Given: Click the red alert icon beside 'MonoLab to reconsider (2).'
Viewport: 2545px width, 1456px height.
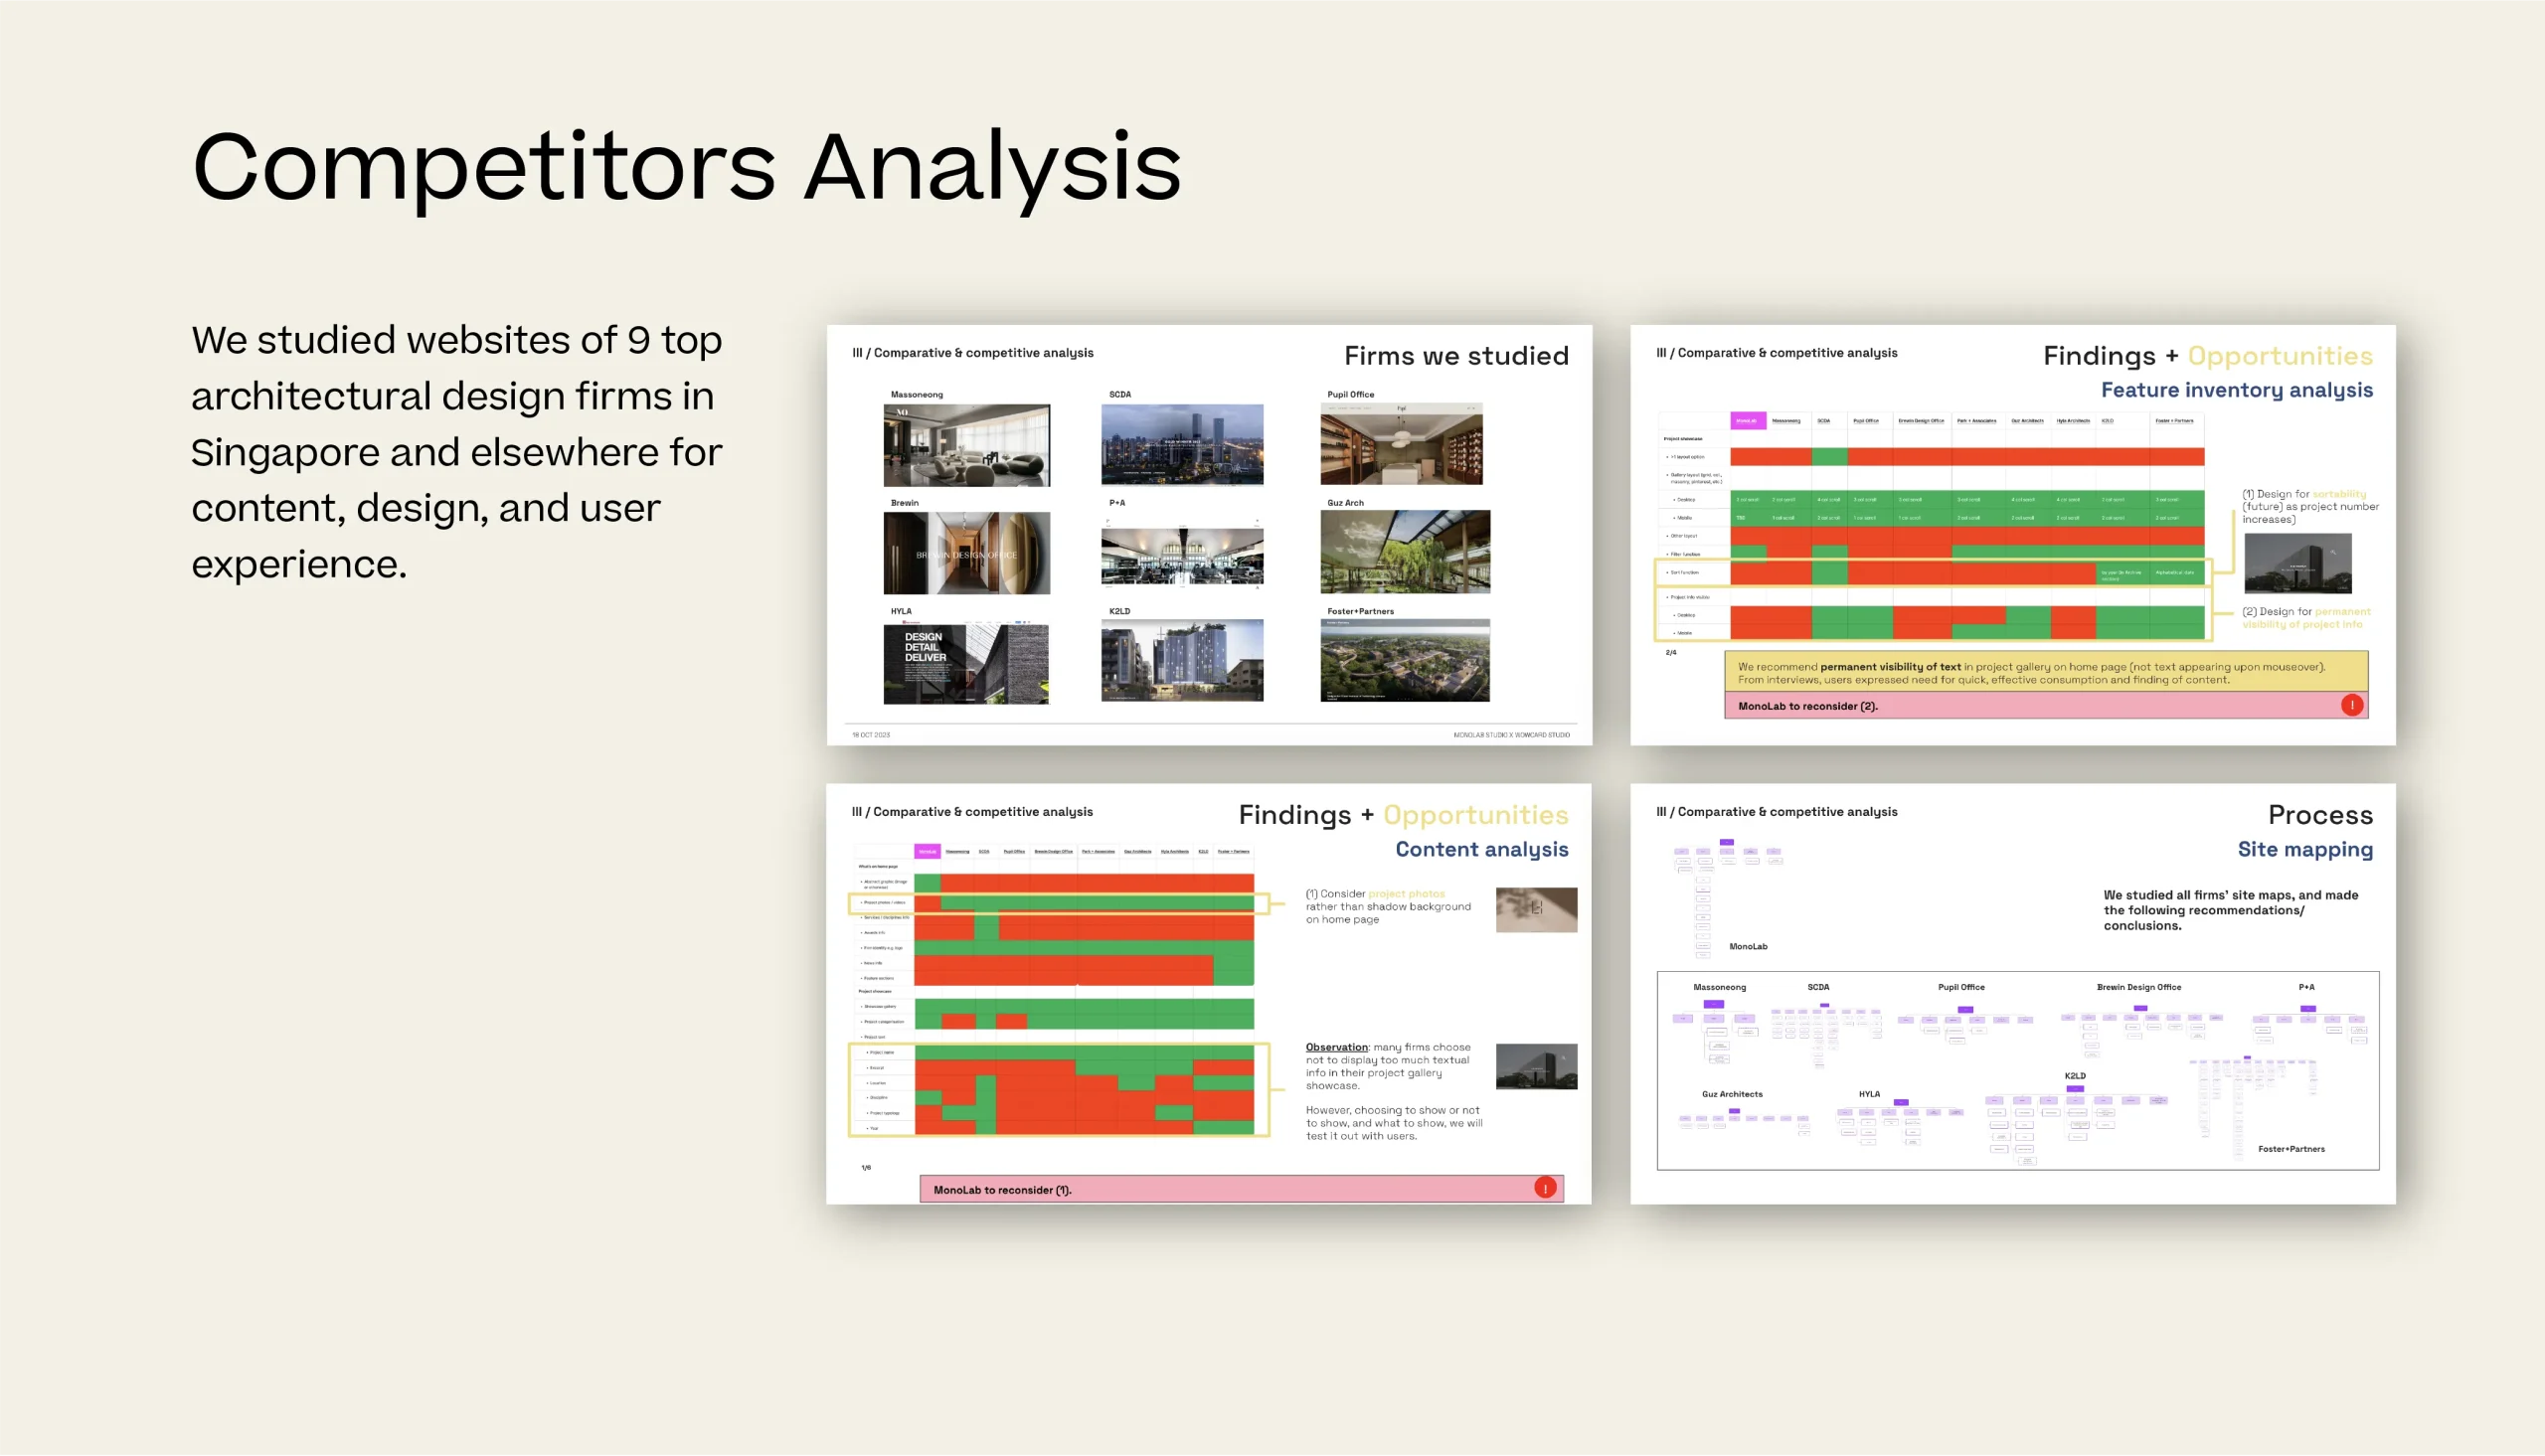Looking at the screenshot, I should pyautogui.click(x=2351, y=705).
